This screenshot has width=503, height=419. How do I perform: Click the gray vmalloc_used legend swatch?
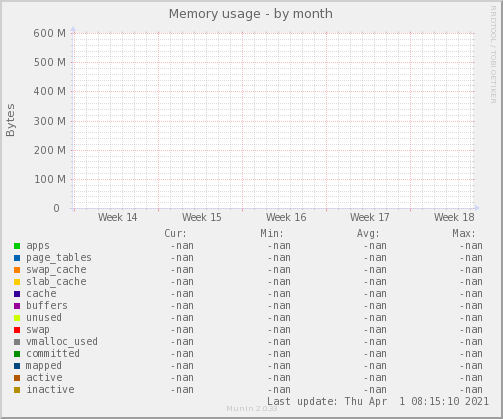pos(17,342)
